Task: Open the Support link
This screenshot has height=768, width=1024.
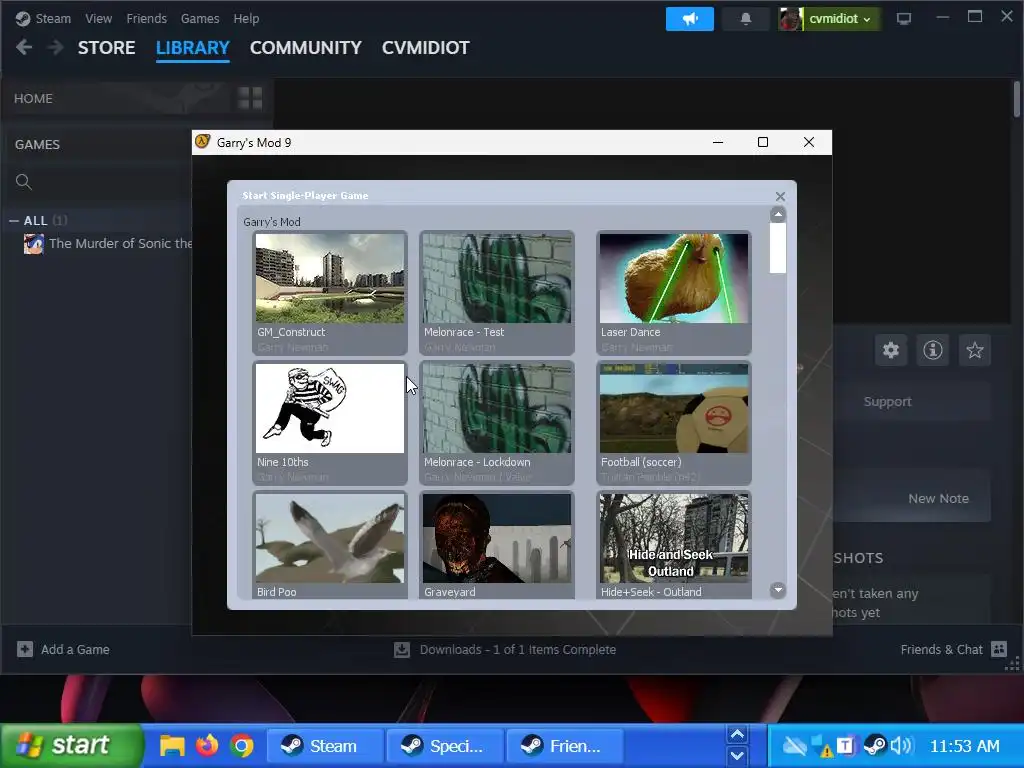Action: point(887,402)
